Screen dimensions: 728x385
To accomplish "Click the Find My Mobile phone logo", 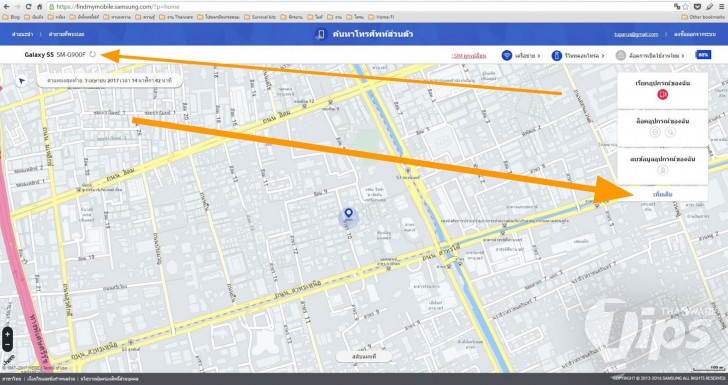I will click(x=321, y=34).
